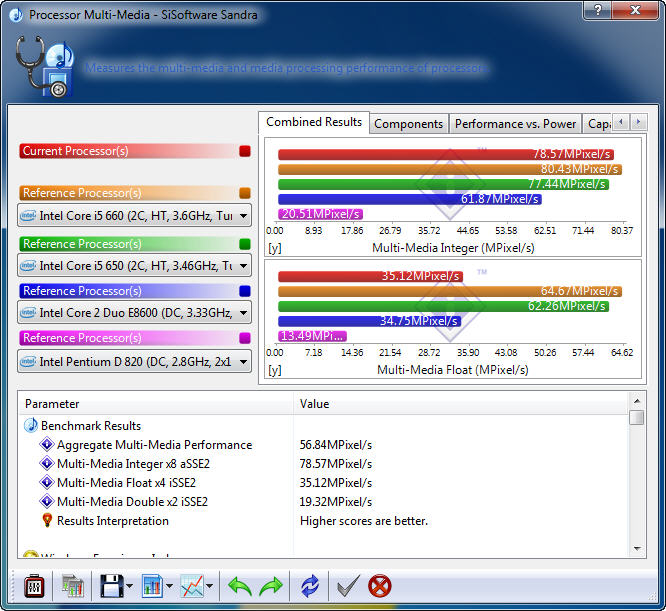Click the 56.84MPixel/s value
666x611 pixels.
pos(336,445)
